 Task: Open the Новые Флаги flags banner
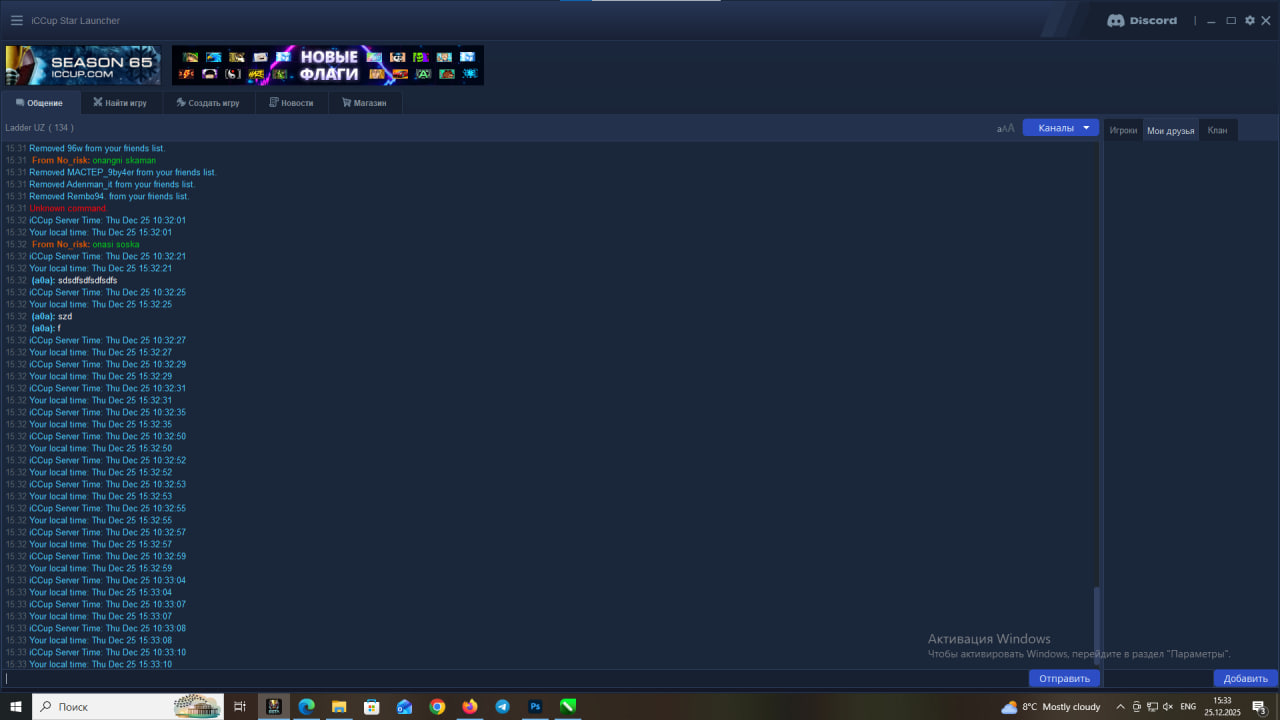pos(328,65)
